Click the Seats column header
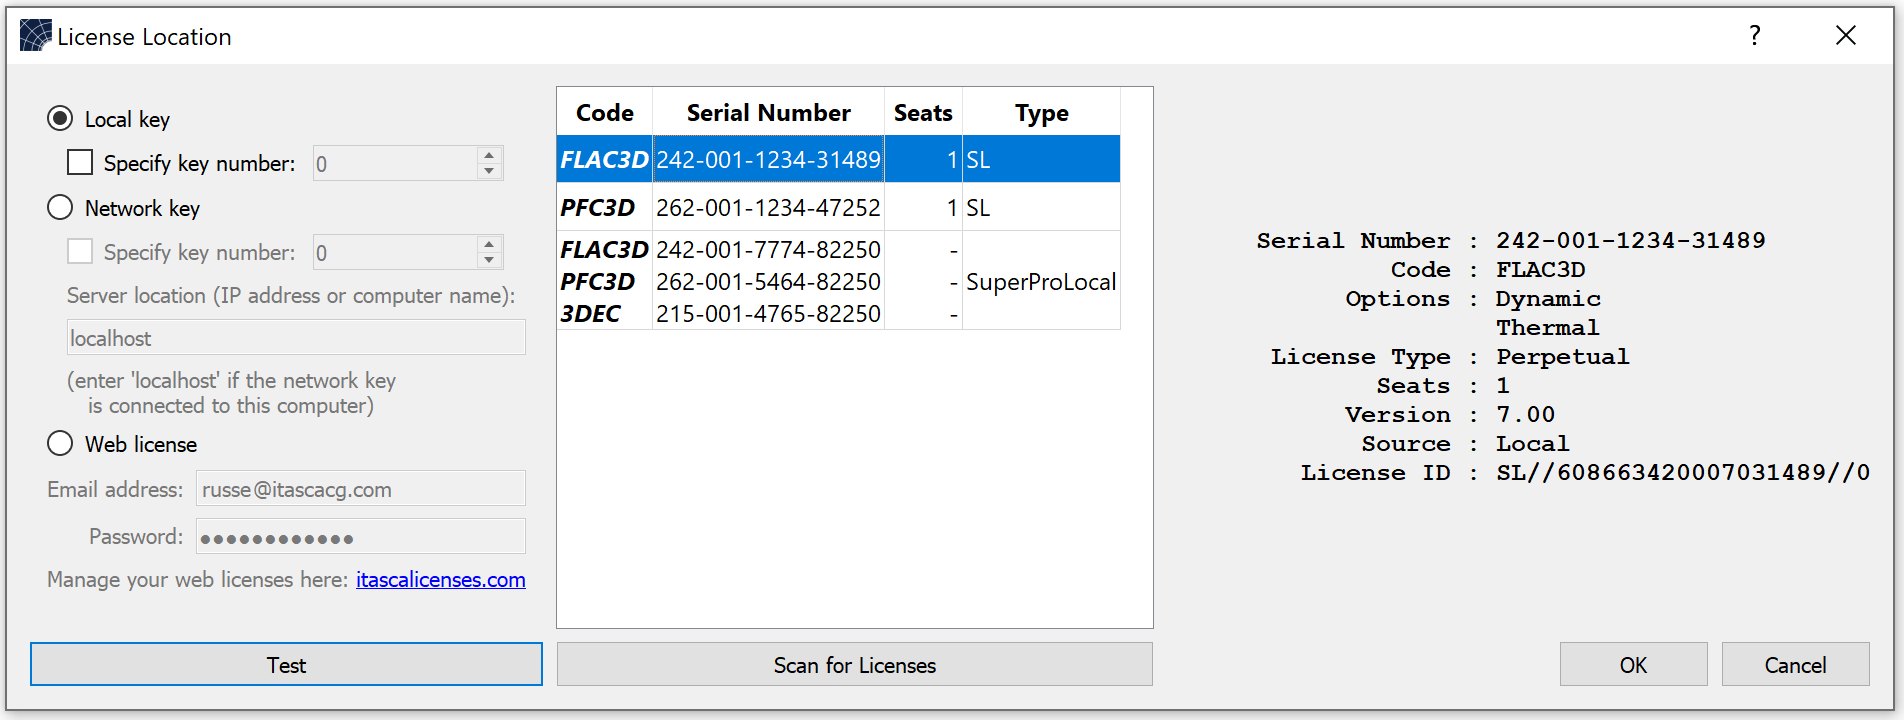1904x720 pixels. point(922,113)
